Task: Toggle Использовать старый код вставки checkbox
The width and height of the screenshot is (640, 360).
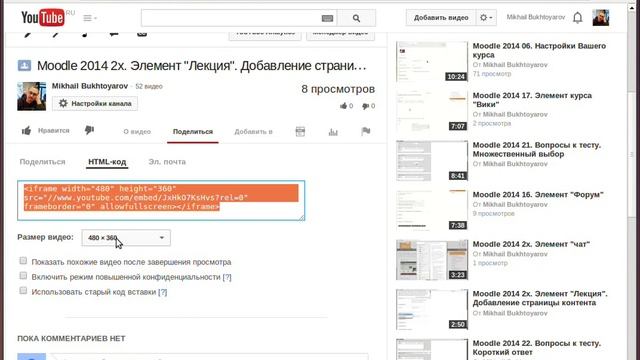Action: click(23, 290)
